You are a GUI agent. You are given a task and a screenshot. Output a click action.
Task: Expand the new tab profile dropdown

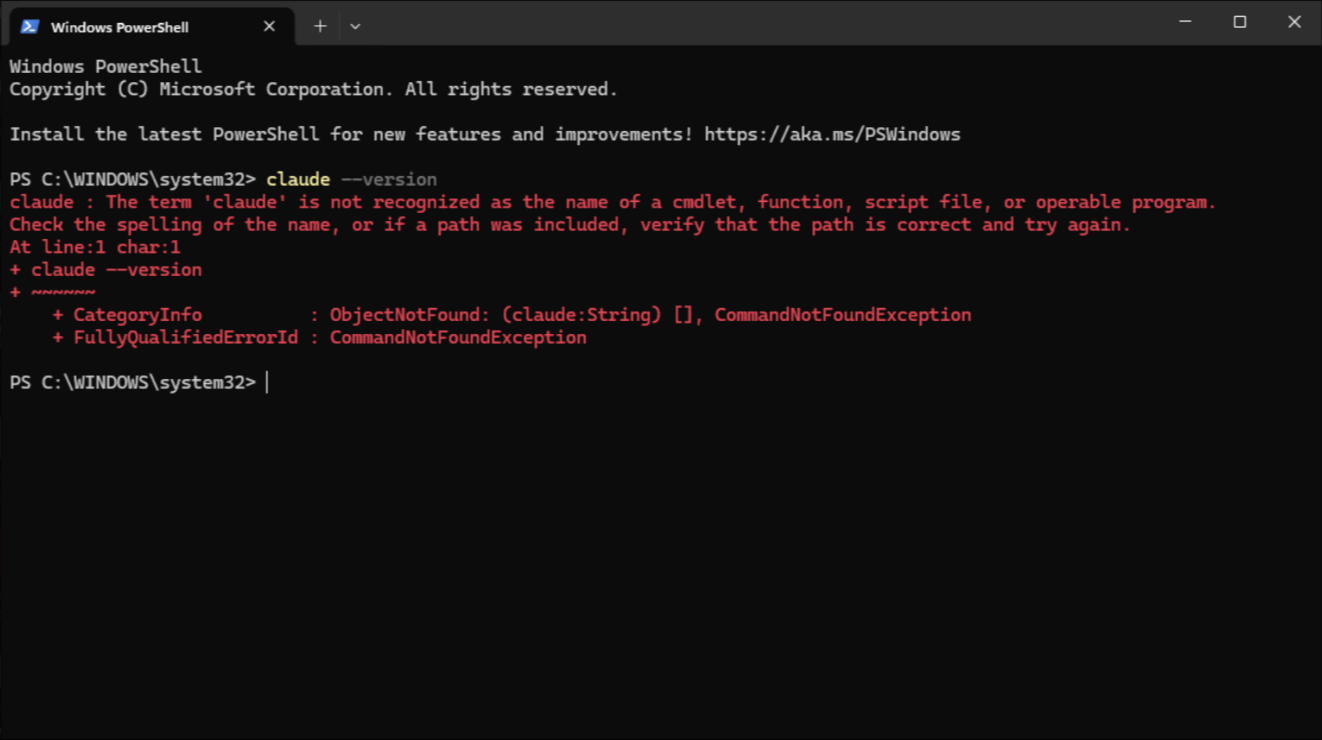pos(355,27)
